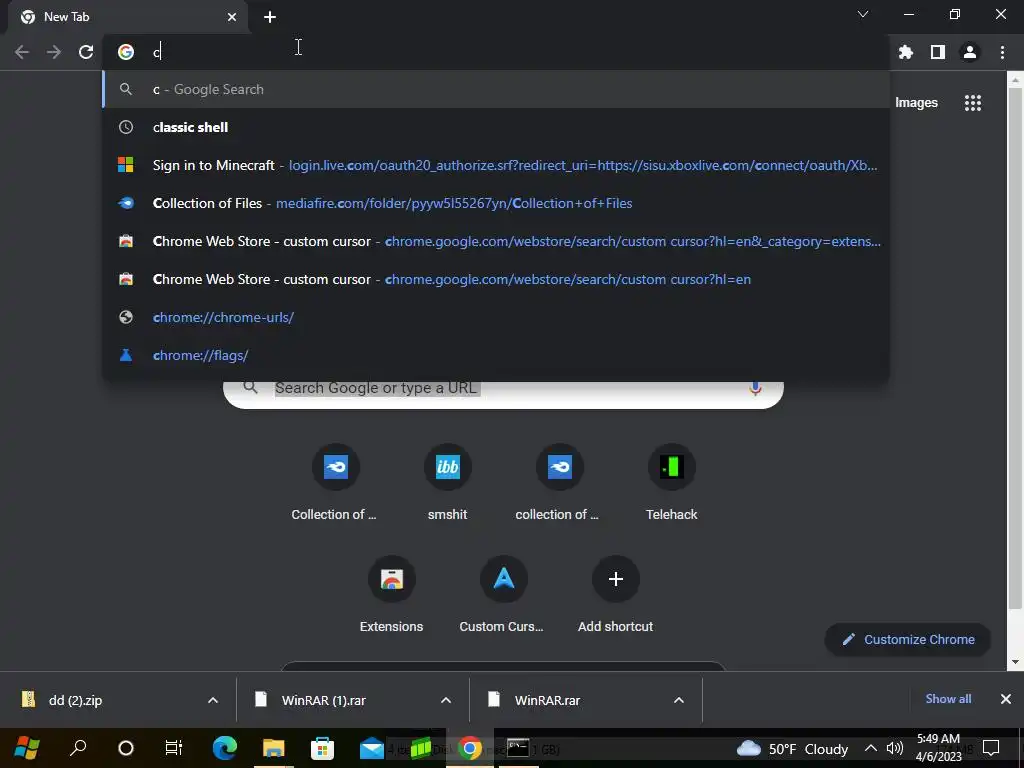Select mediafire 'Collection of Files' suggestion
Viewport: 1024px width, 768px height.
tap(496, 203)
